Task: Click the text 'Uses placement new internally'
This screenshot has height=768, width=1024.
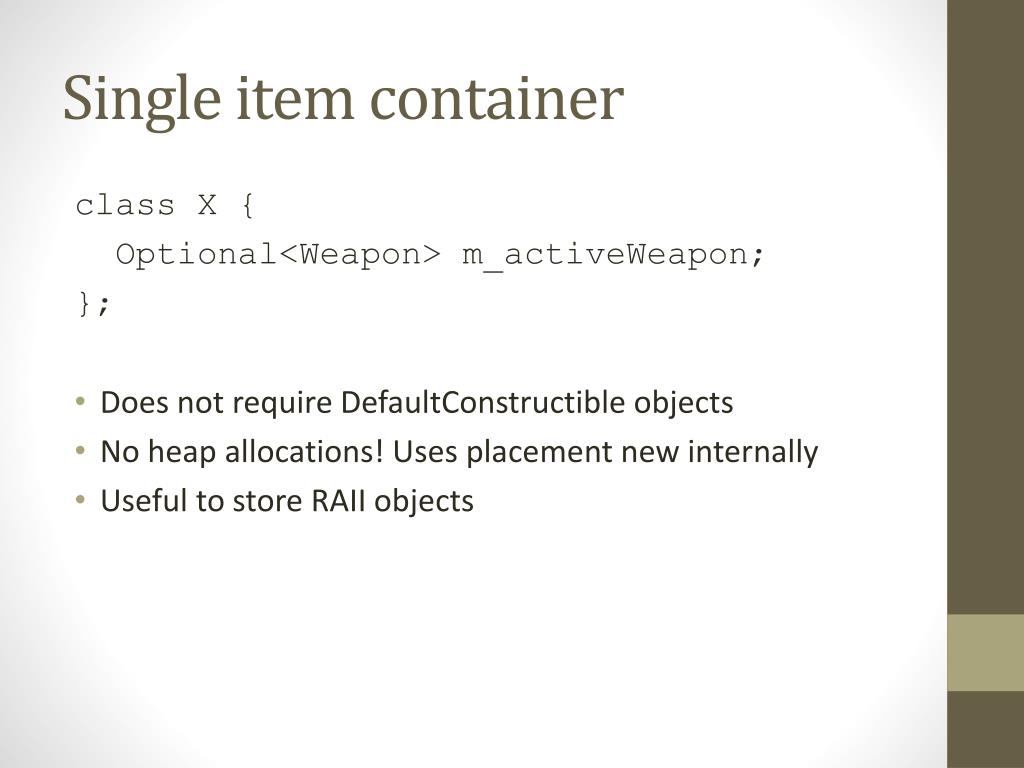Action: tap(605, 452)
